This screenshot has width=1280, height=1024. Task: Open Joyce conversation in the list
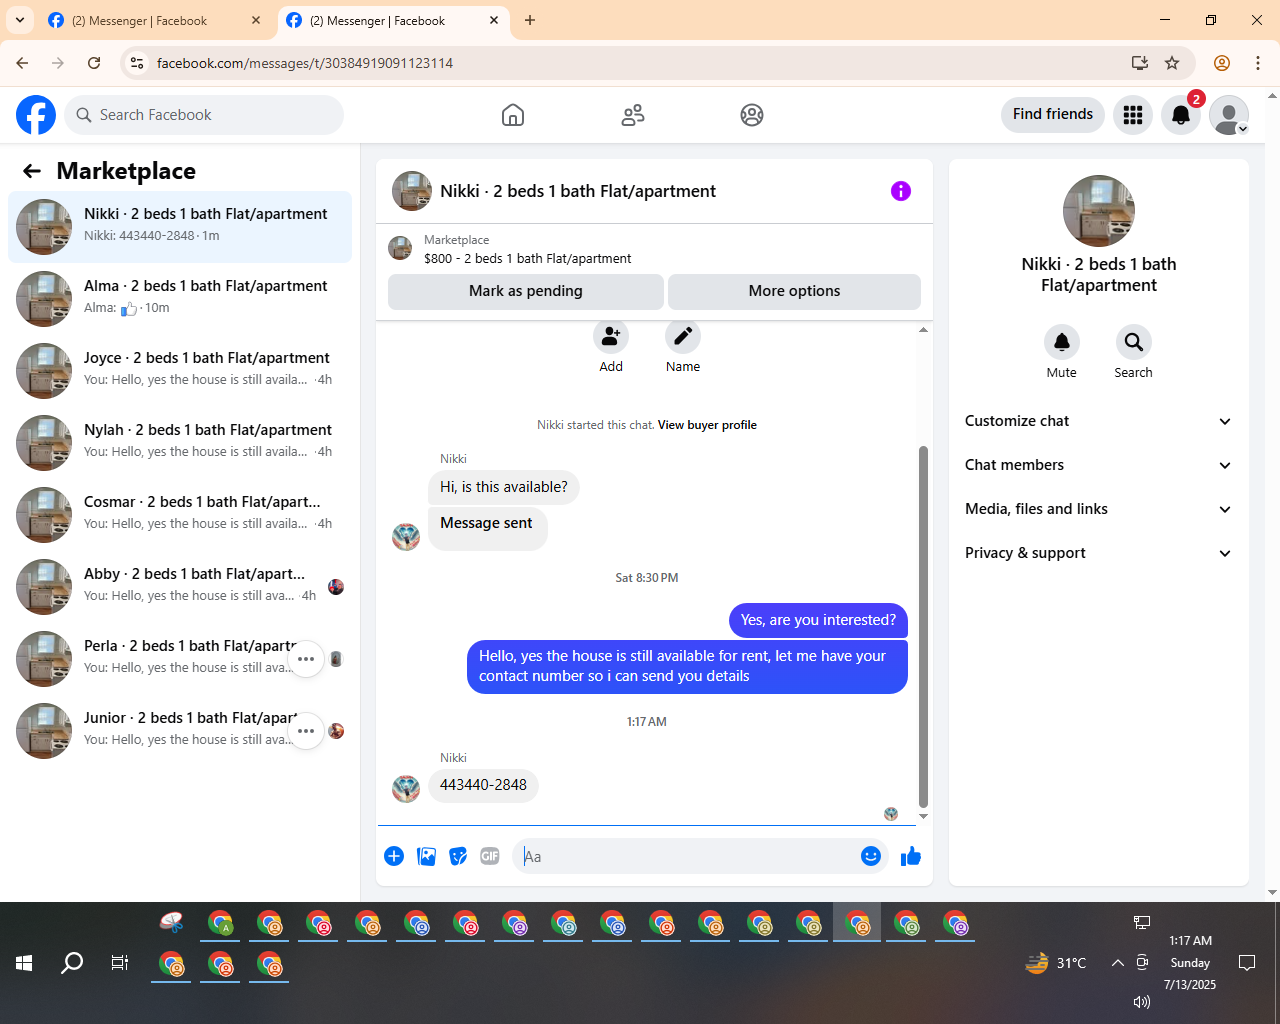pos(180,371)
